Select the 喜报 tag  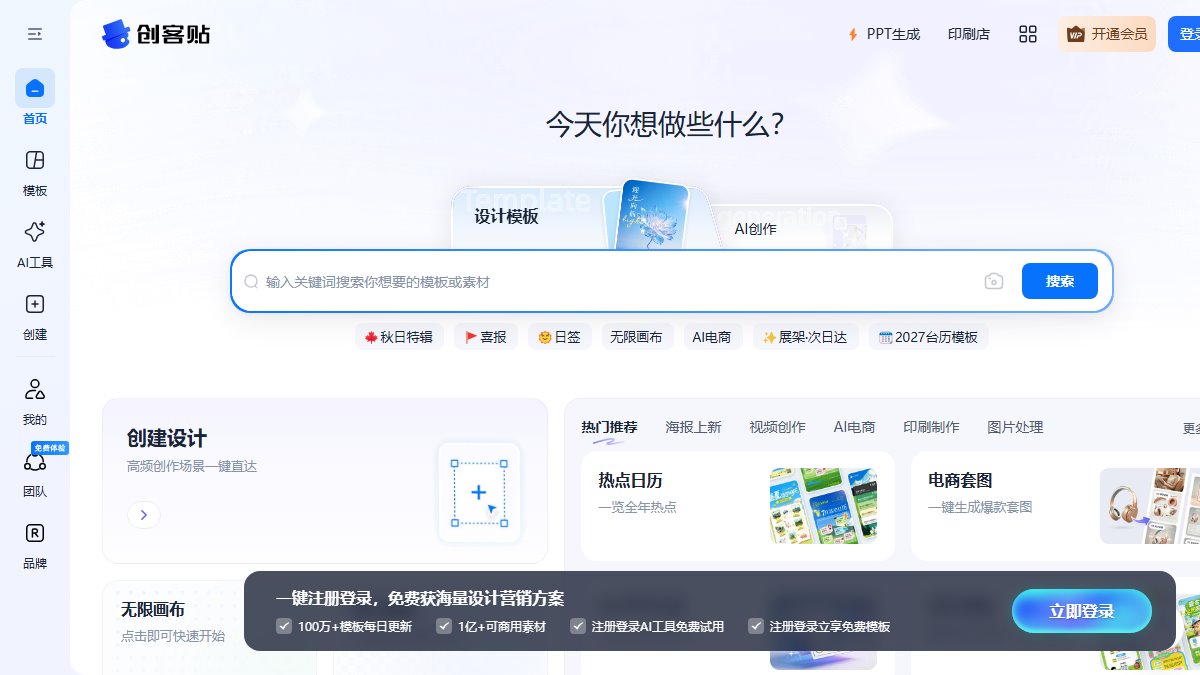tap(486, 337)
